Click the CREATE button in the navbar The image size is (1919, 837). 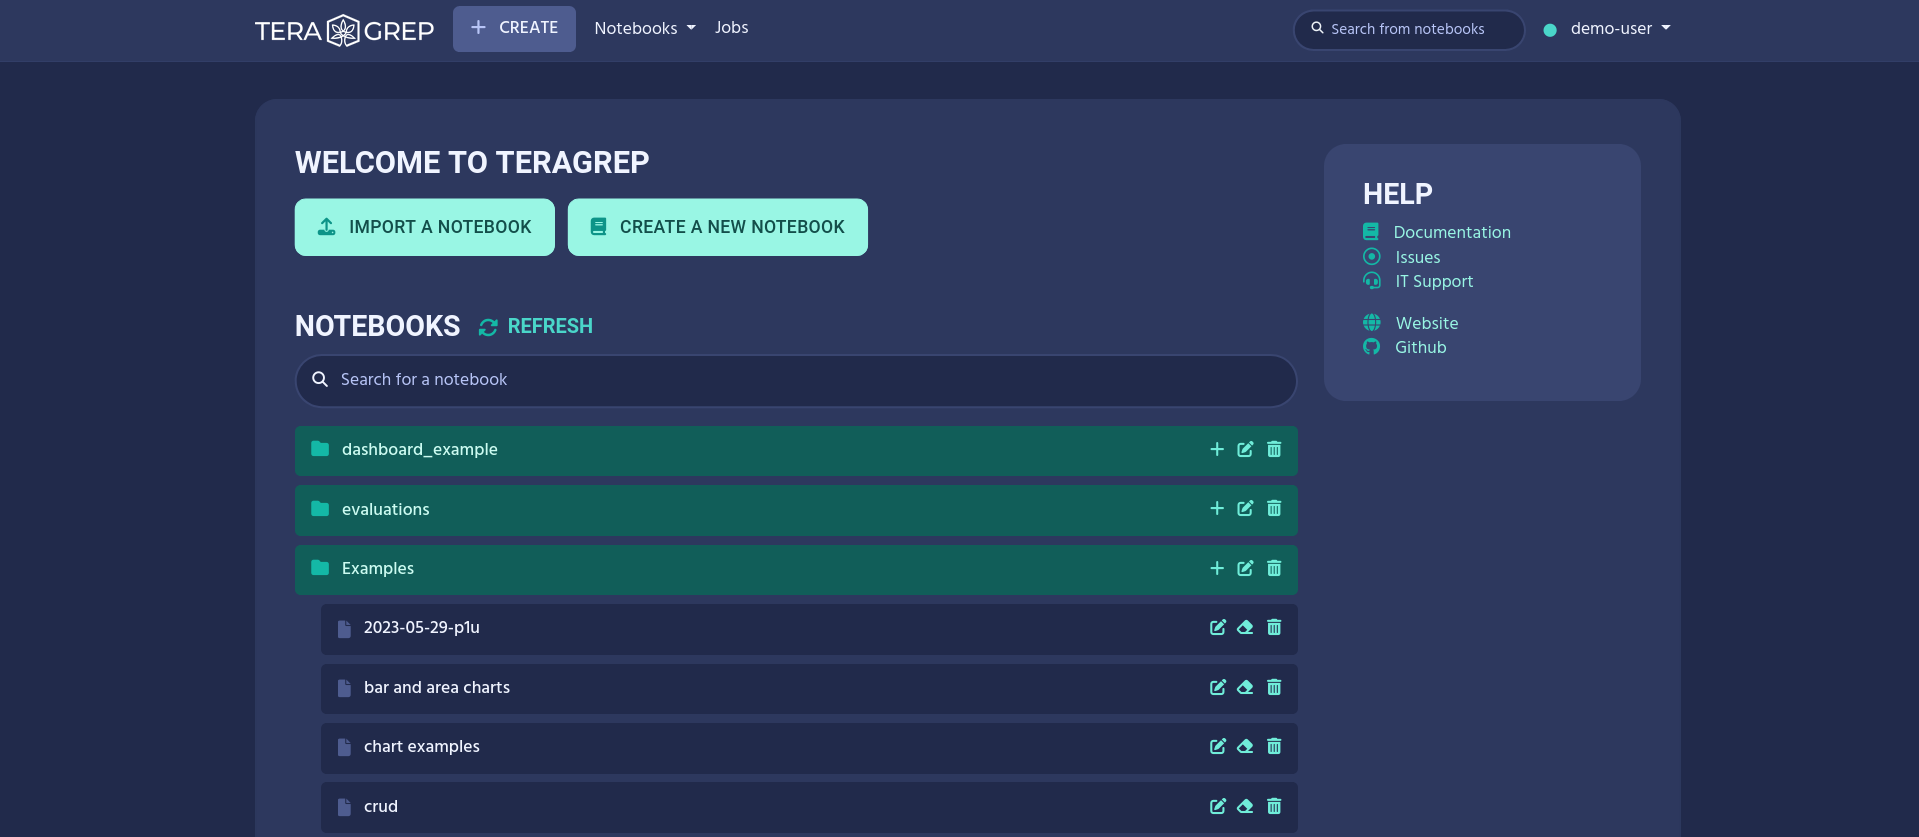tap(514, 28)
